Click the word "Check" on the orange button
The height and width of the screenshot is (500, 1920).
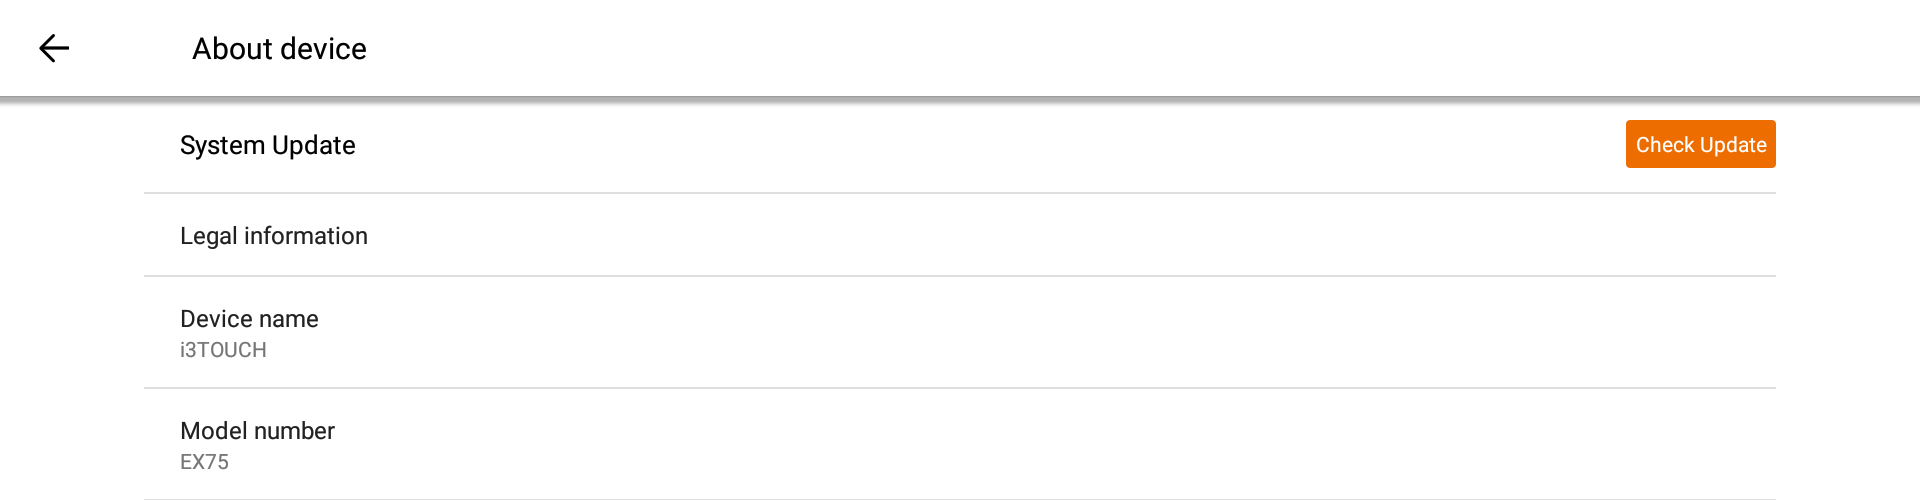1664,145
